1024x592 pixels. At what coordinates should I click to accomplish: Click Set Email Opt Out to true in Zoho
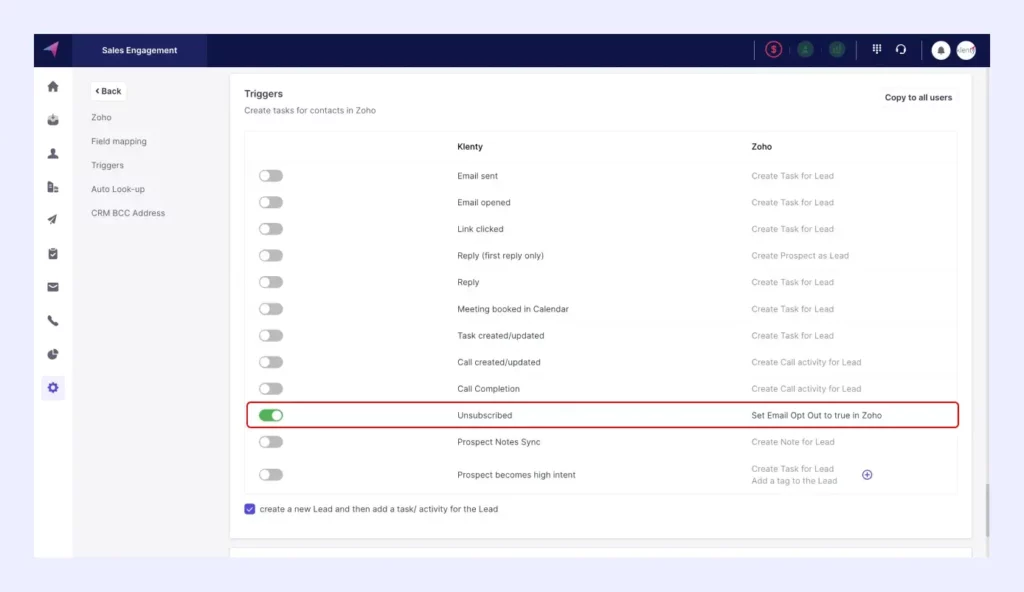coord(816,415)
